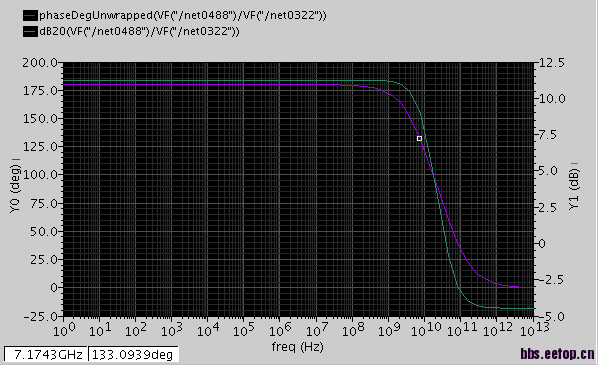Click the 133.0939deg phase readout field
The width and height of the screenshot is (598, 365).
click(x=133, y=354)
